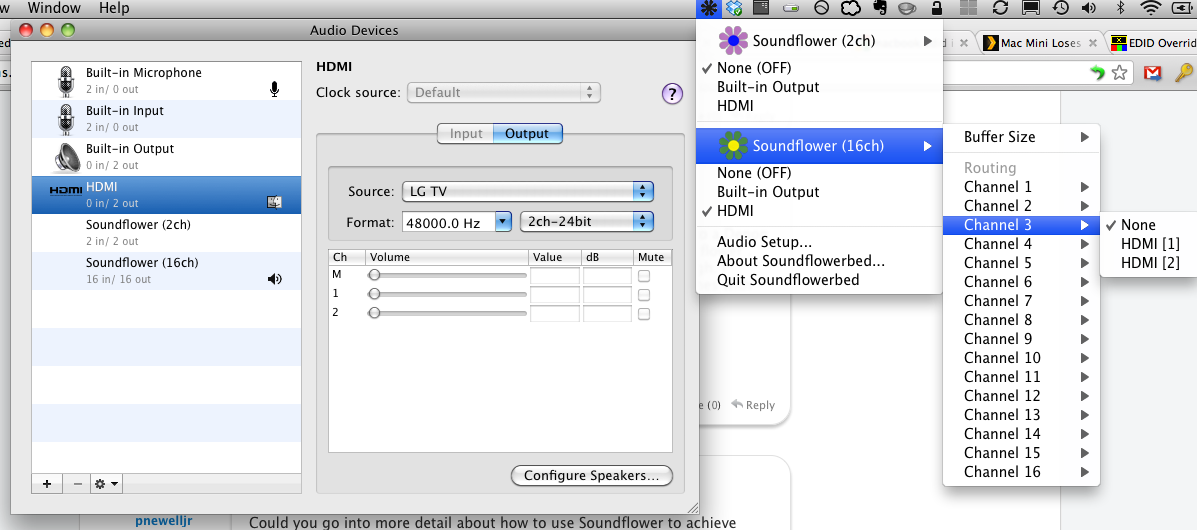Image resolution: width=1197 pixels, height=530 pixels.
Task: Select Built-in Output under Soundflower (2ch)
Action: [x=820, y=87]
